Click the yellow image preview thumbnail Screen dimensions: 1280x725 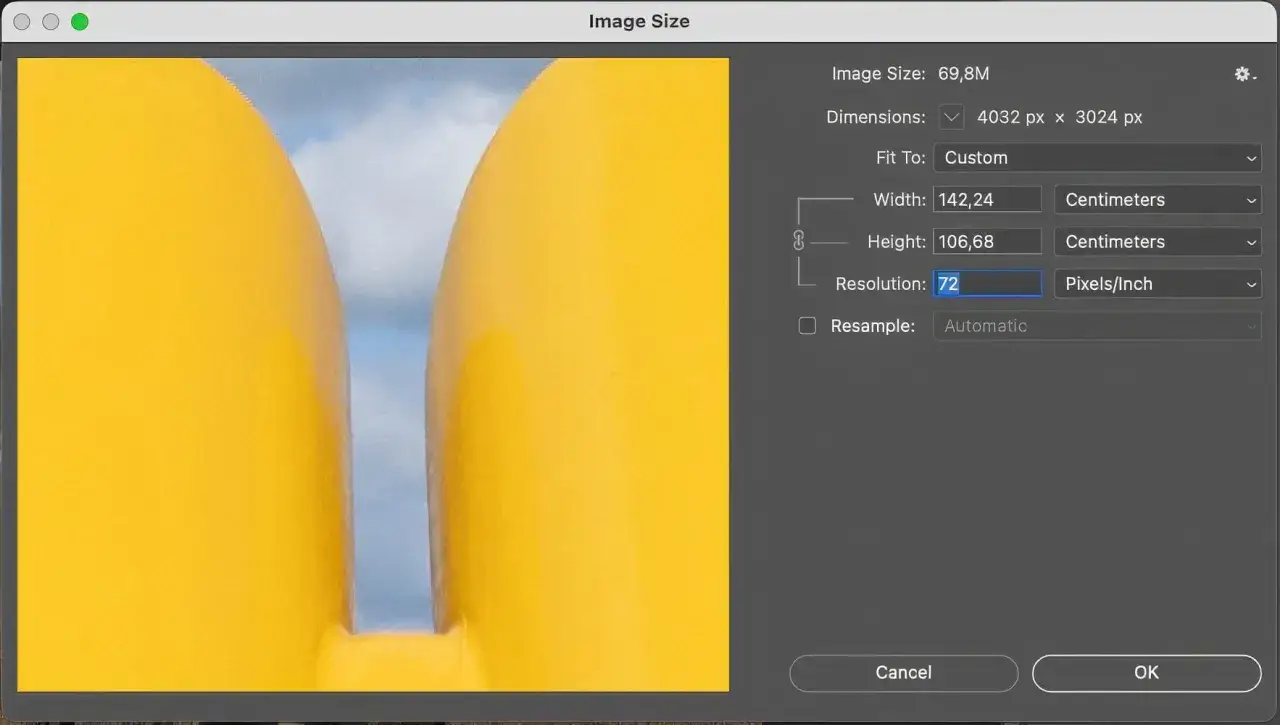coord(373,375)
